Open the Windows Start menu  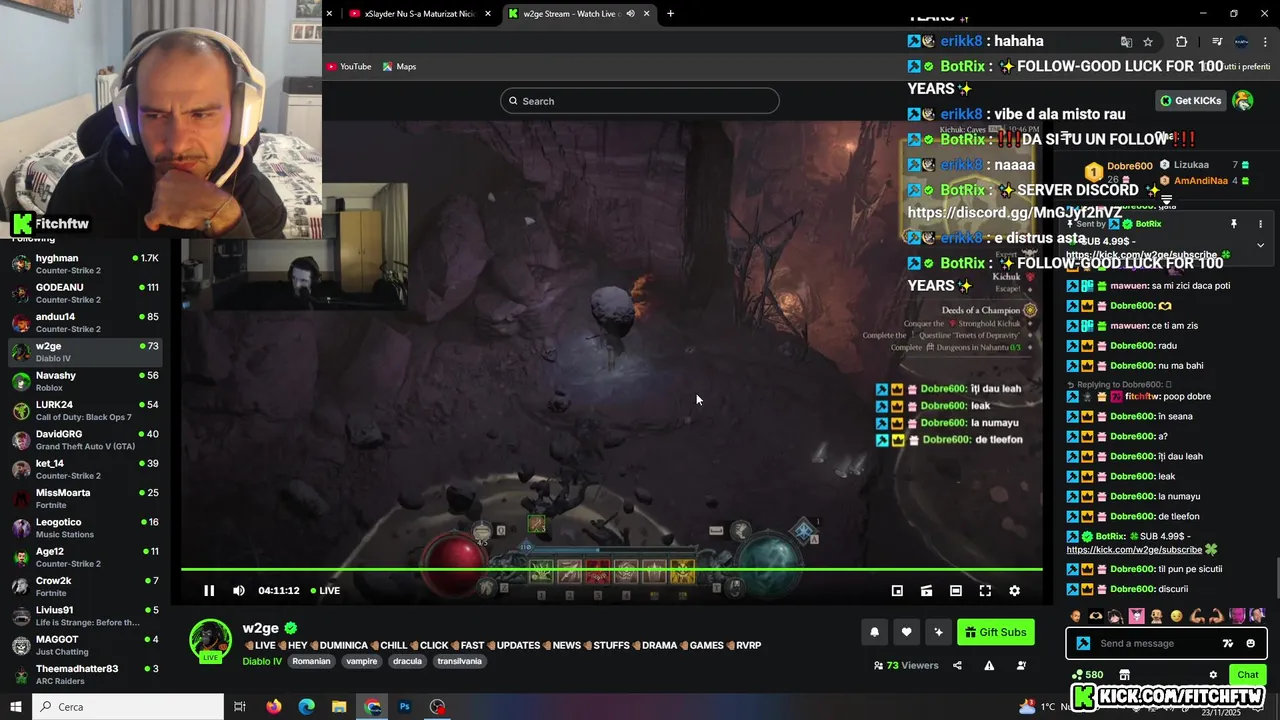coord(15,706)
